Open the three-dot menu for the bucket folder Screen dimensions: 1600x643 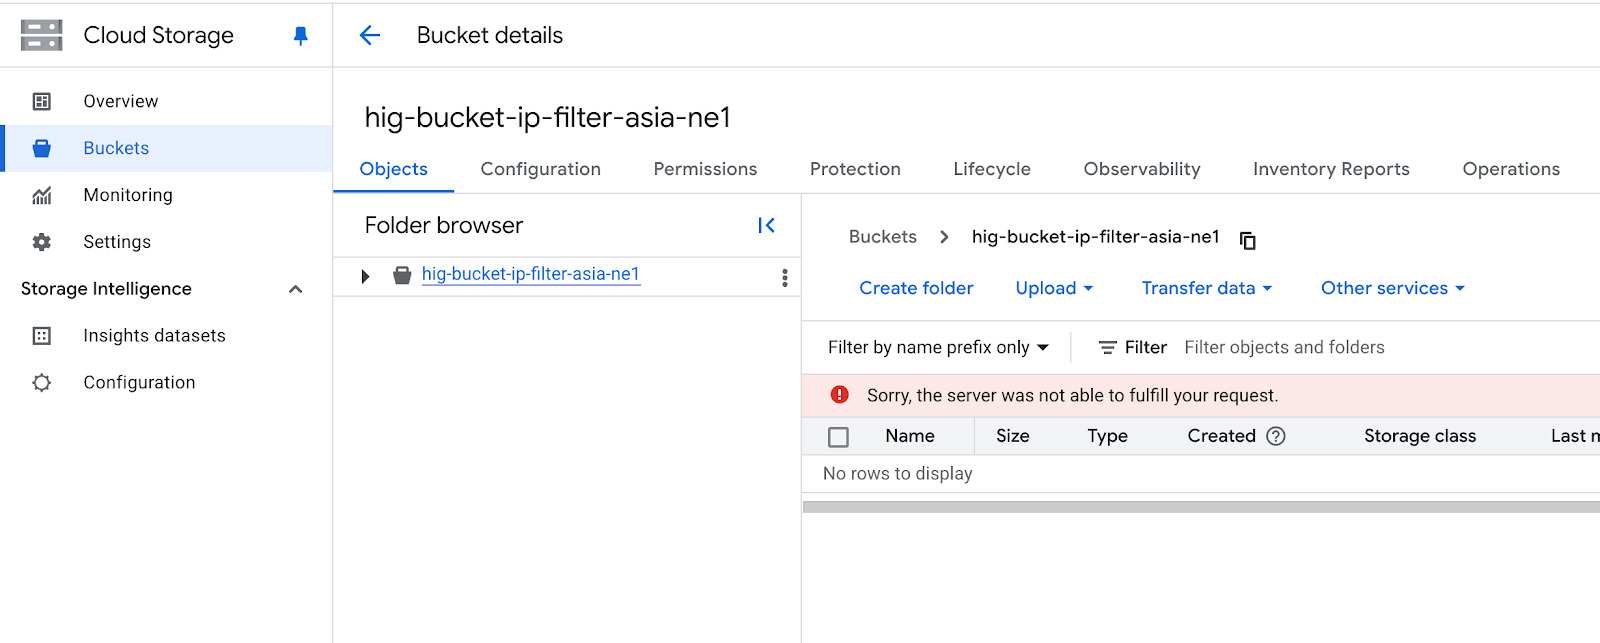[784, 278]
